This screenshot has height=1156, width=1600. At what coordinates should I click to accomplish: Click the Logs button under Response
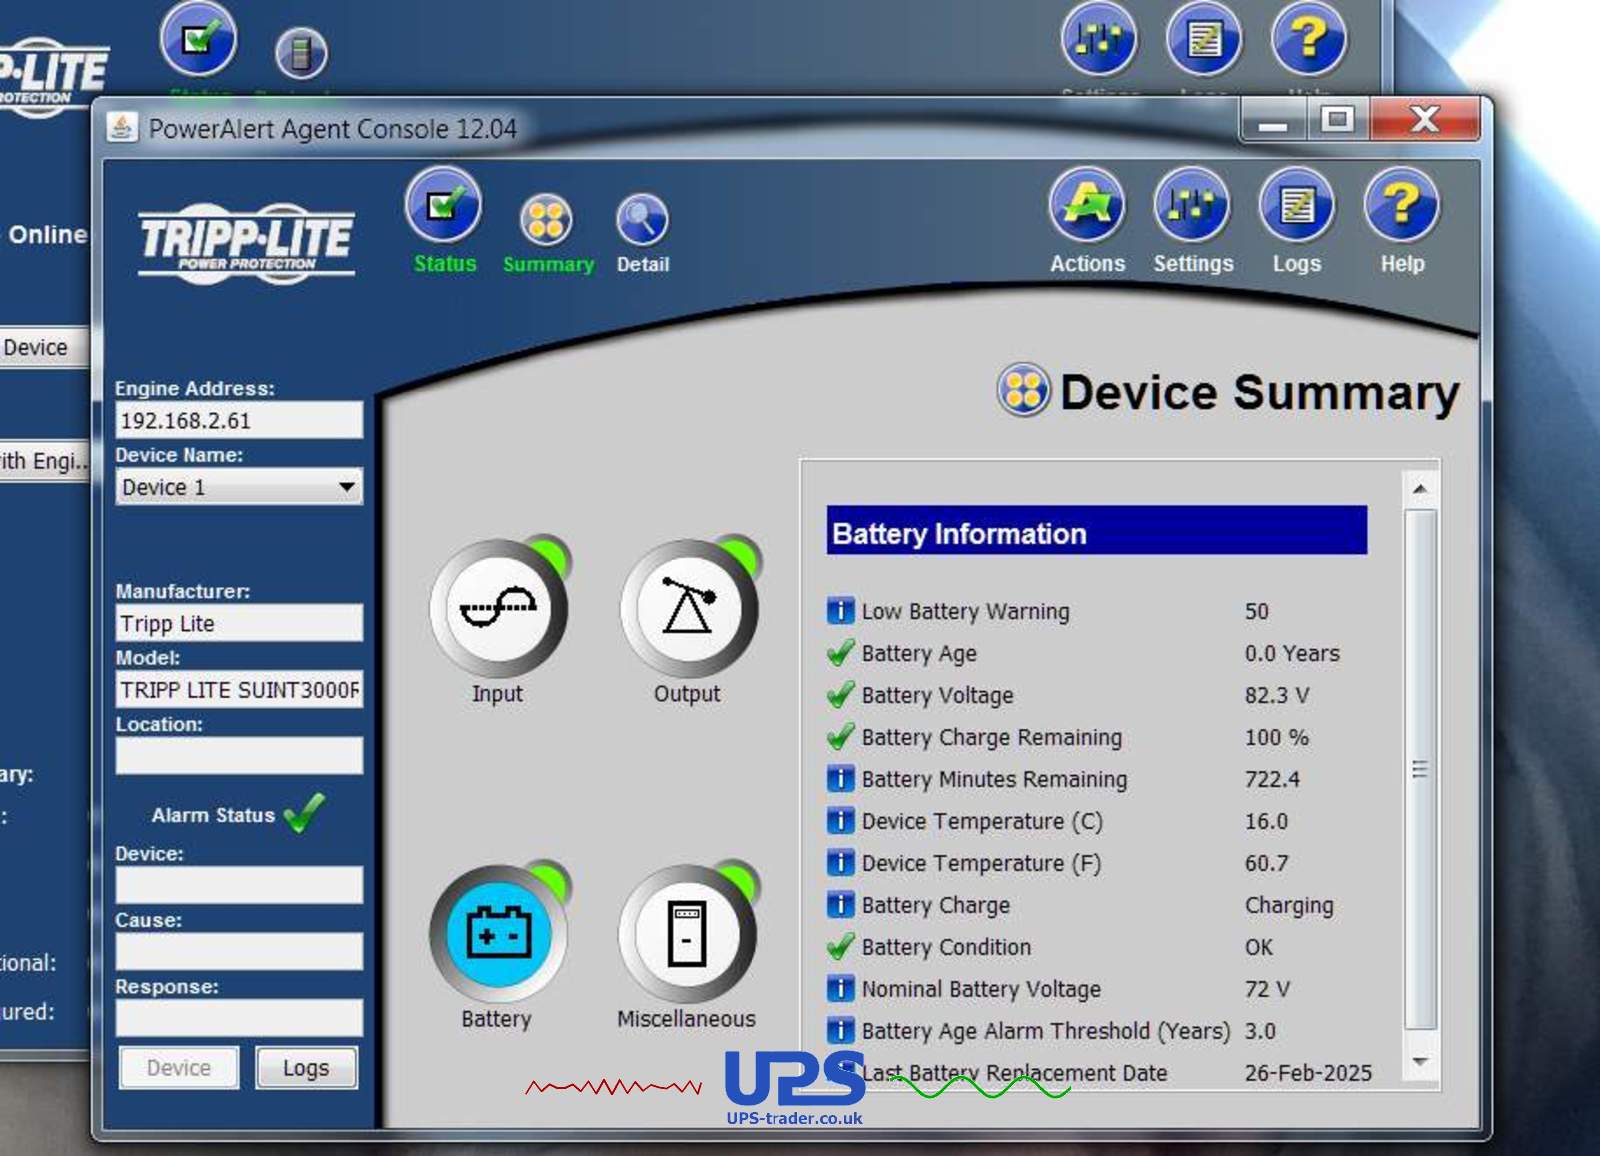tap(306, 1068)
